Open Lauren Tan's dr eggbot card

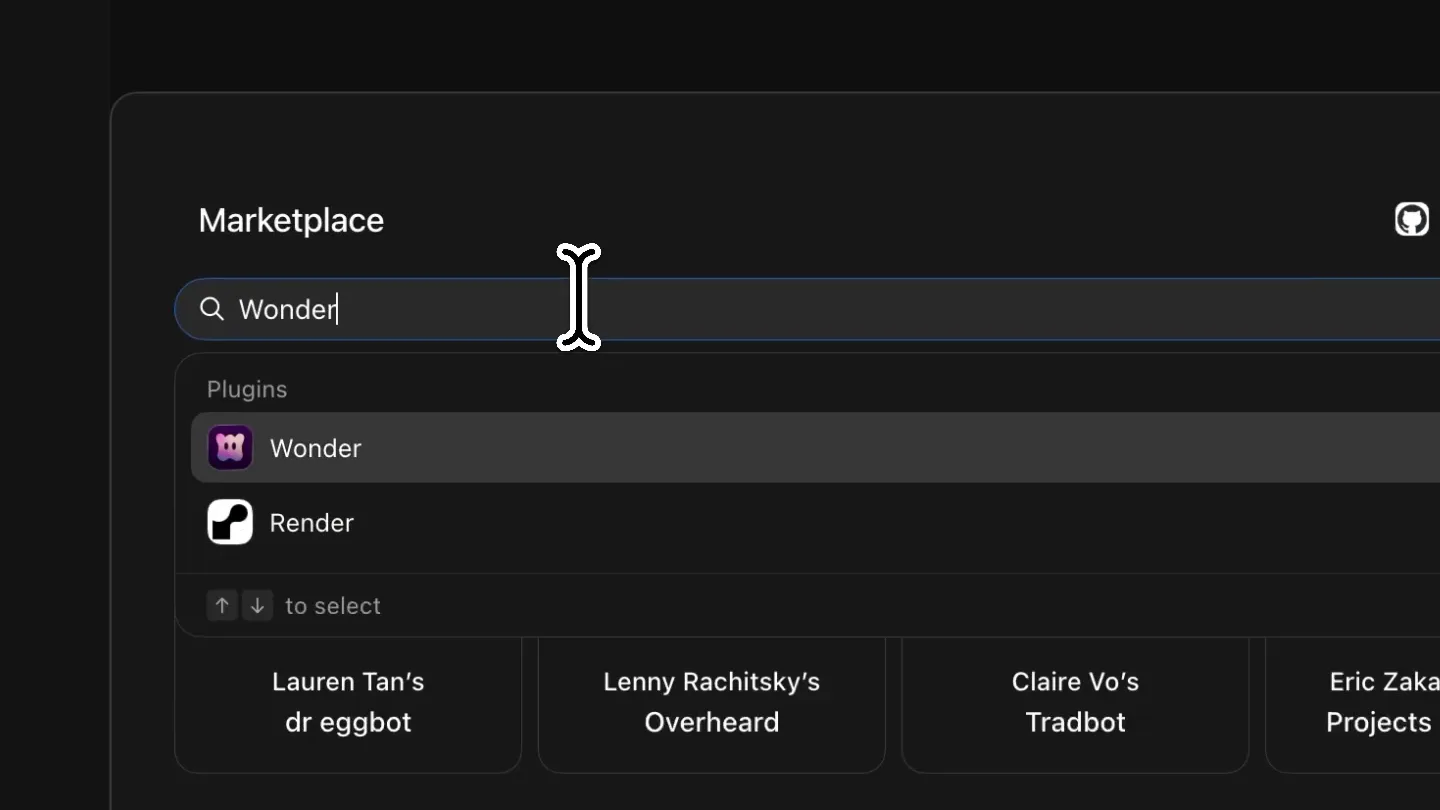[348, 704]
